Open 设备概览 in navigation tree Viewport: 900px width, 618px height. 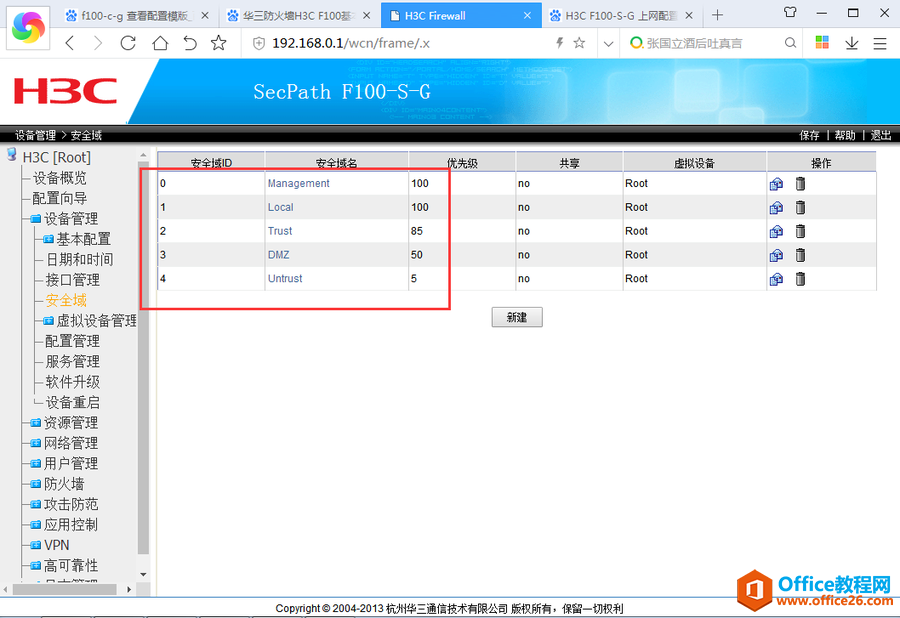point(60,178)
